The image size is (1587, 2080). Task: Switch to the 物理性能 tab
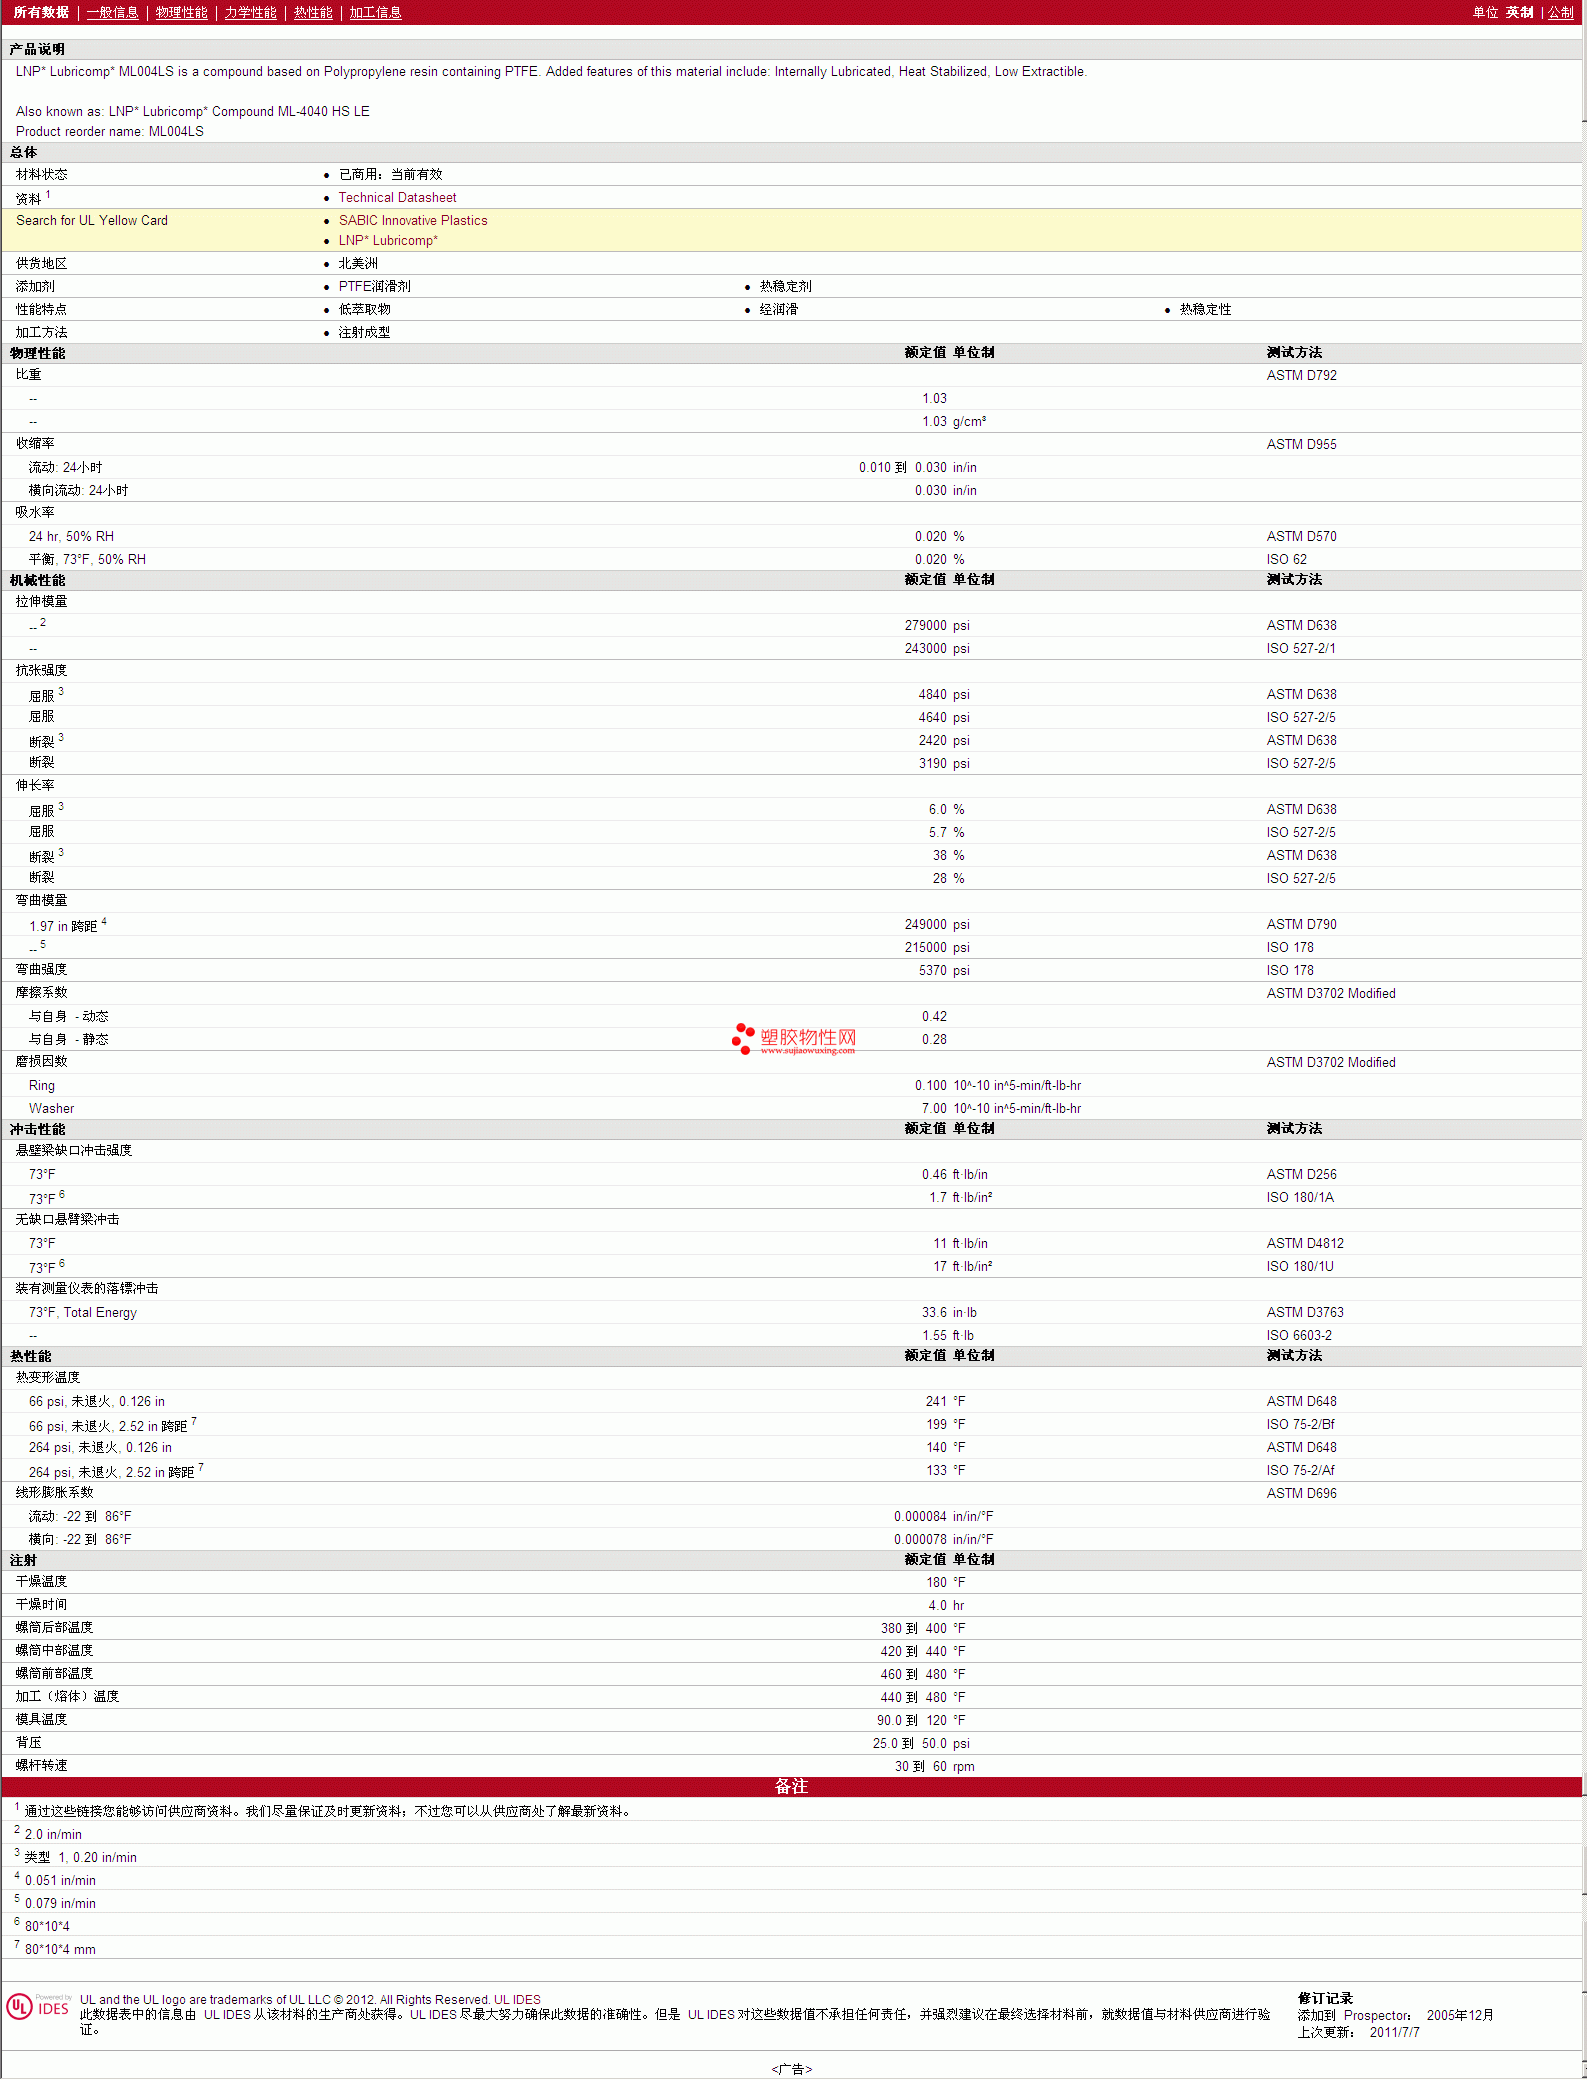coord(181,13)
